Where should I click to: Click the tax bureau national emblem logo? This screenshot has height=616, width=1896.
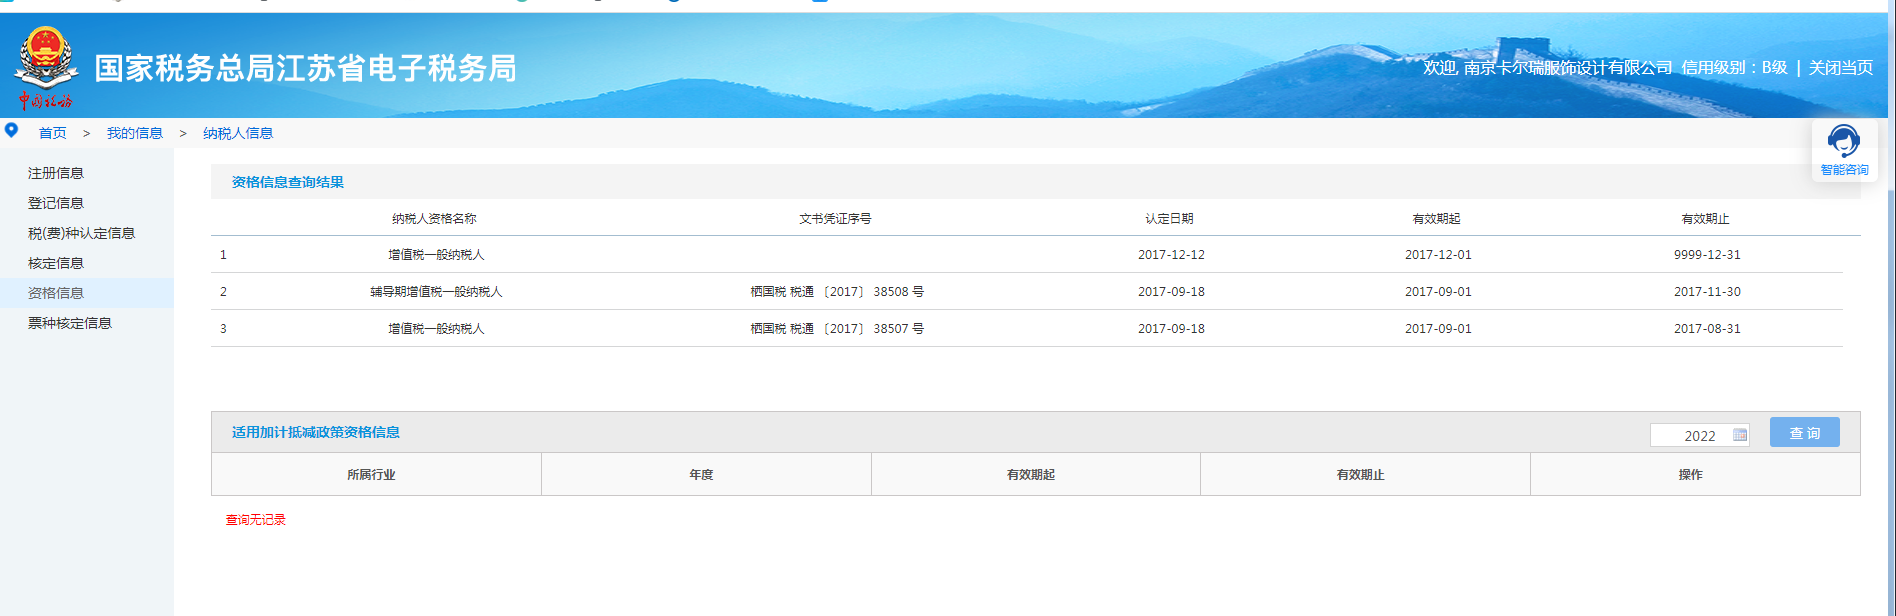[46, 60]
